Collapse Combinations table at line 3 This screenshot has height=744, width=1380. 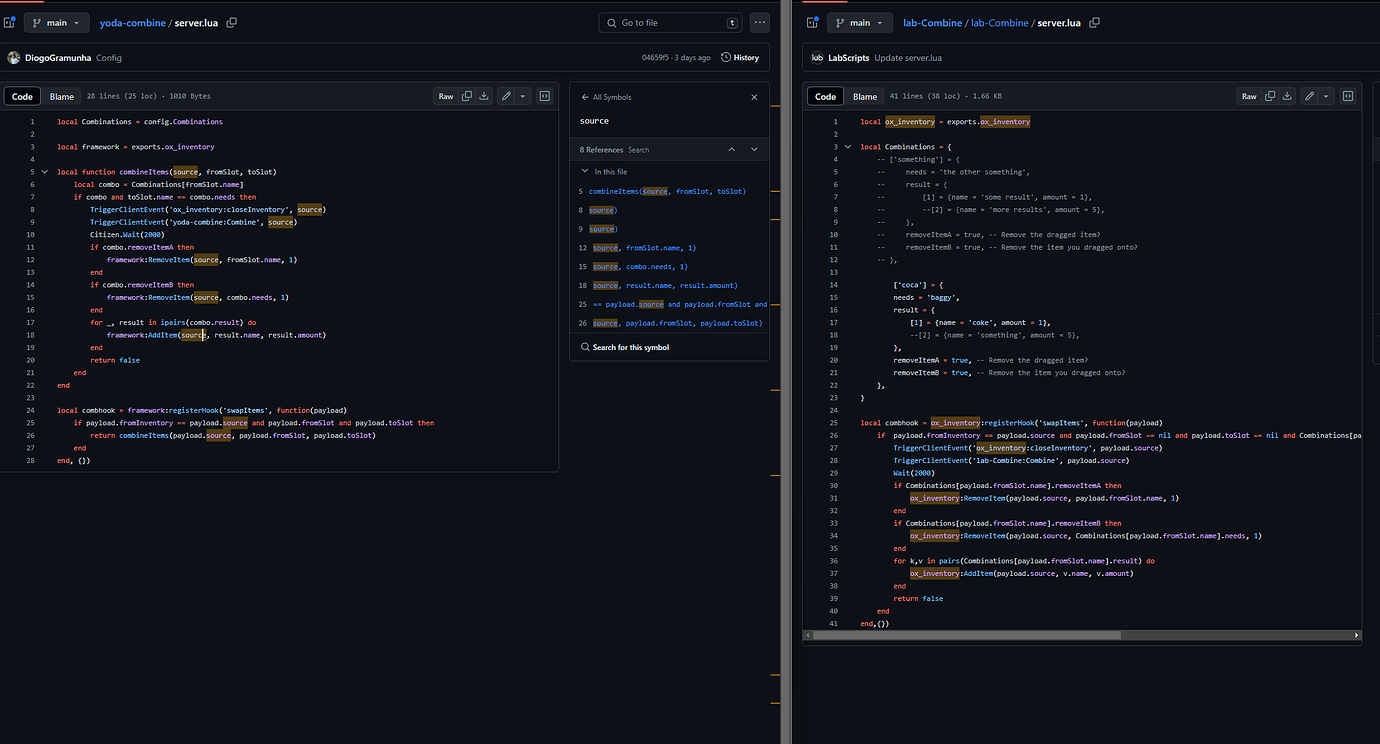[x=848, y=147]
